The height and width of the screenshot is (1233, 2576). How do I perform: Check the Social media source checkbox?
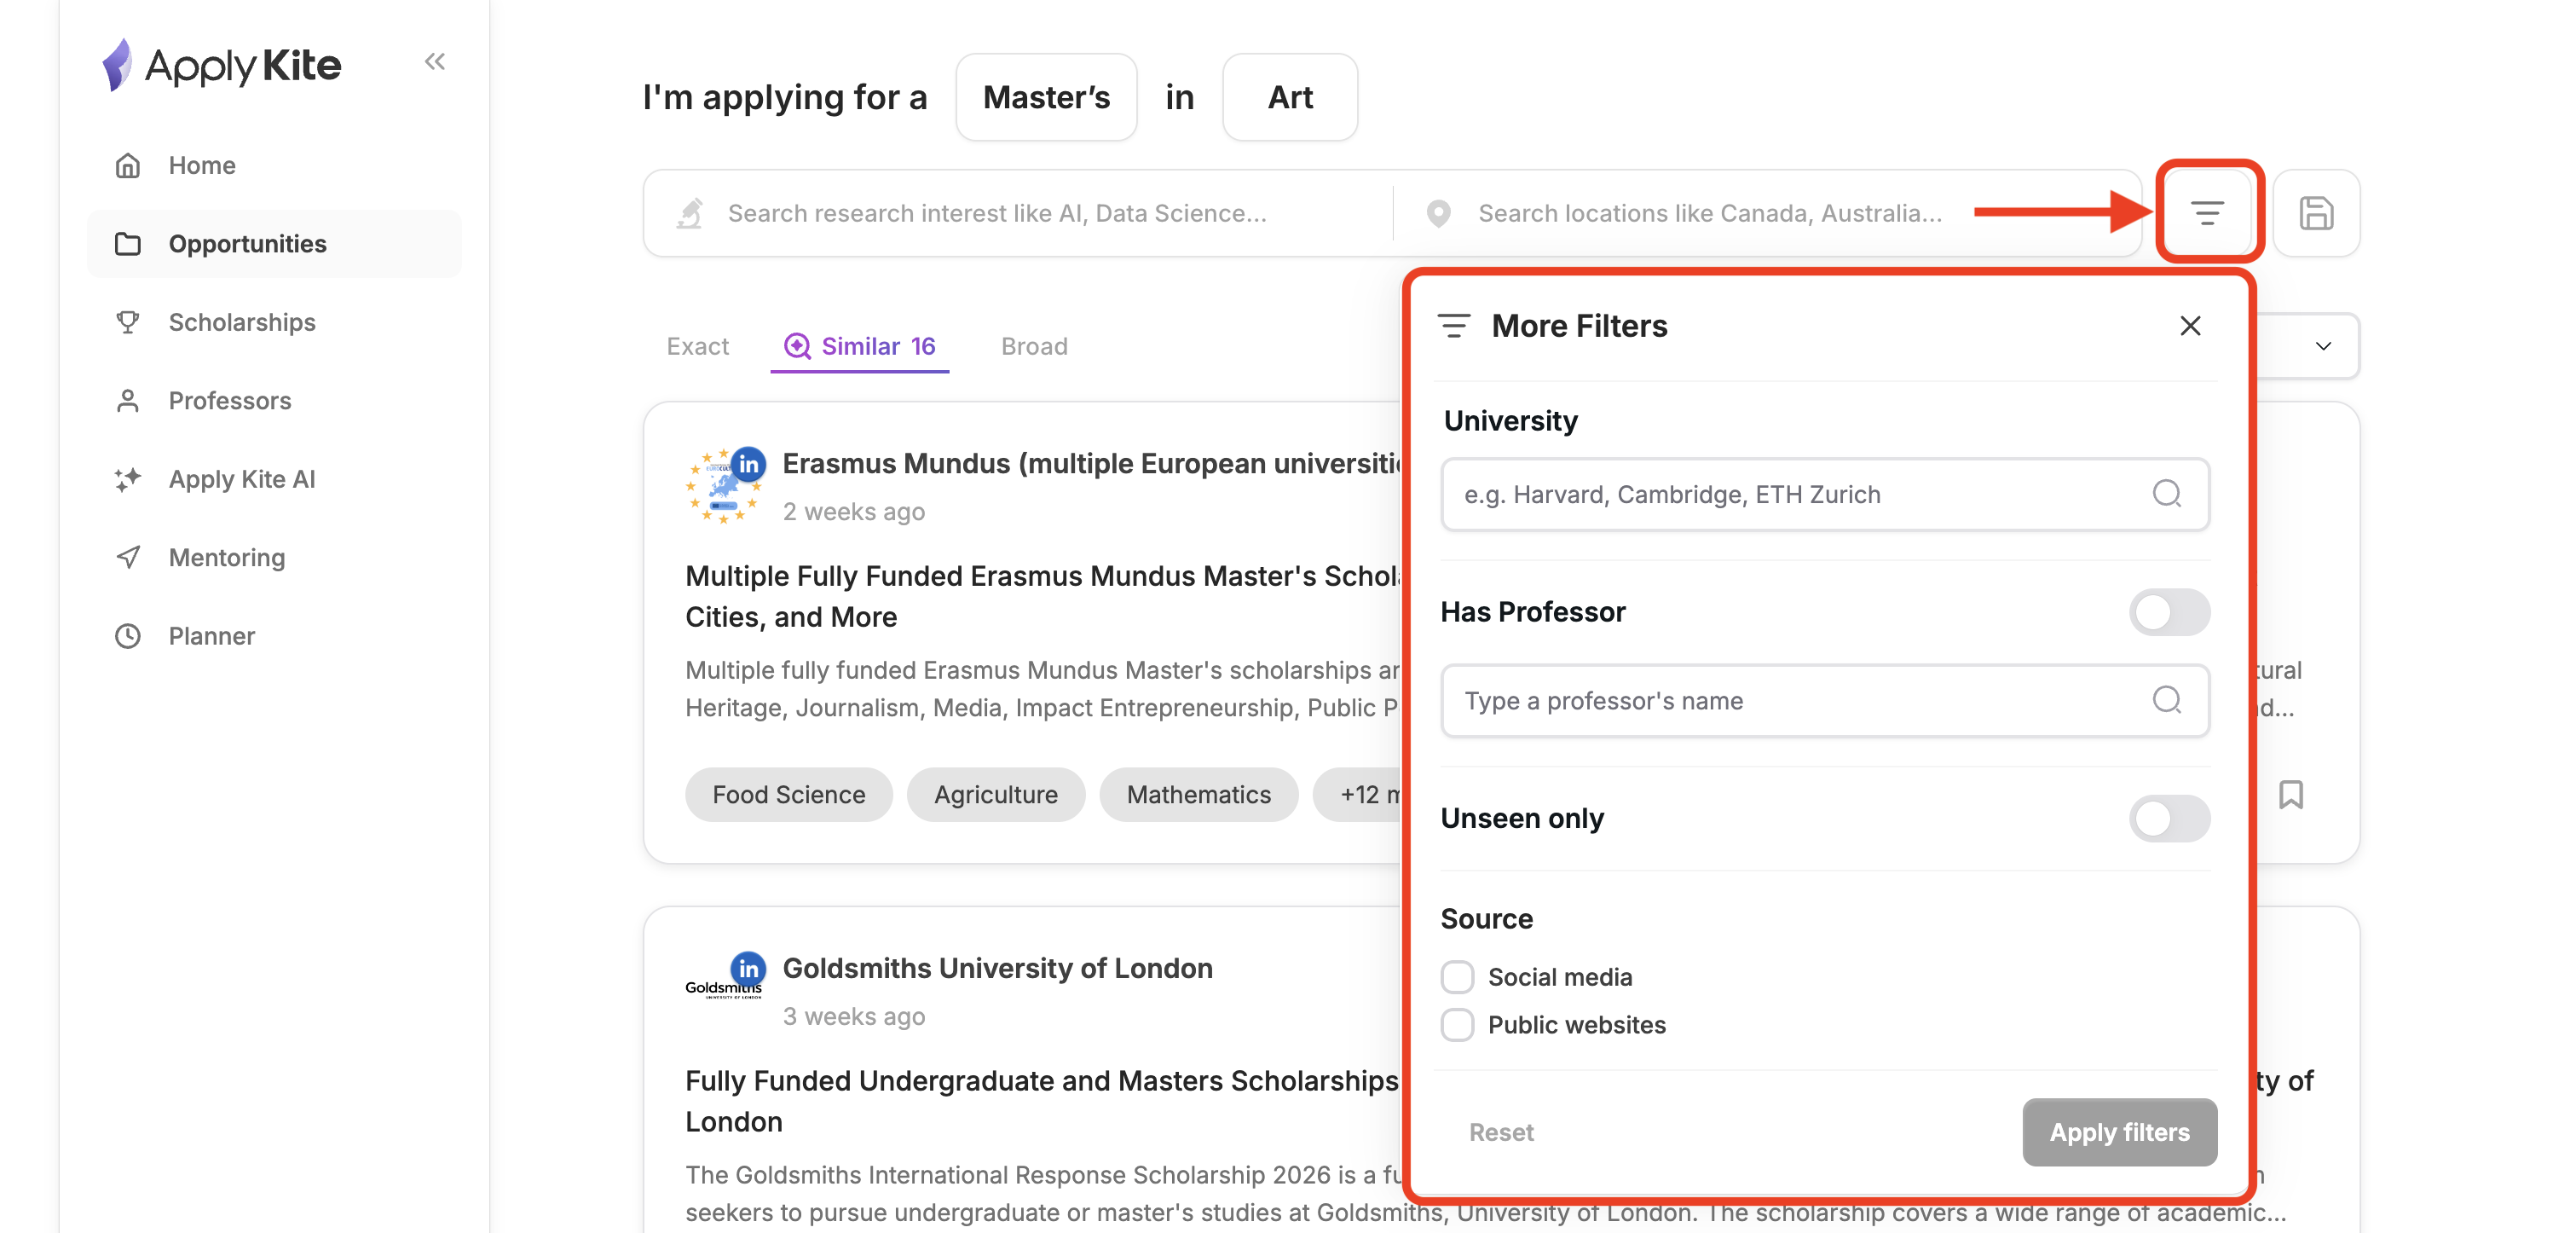pyautogui.click(x=1457, y=977)
